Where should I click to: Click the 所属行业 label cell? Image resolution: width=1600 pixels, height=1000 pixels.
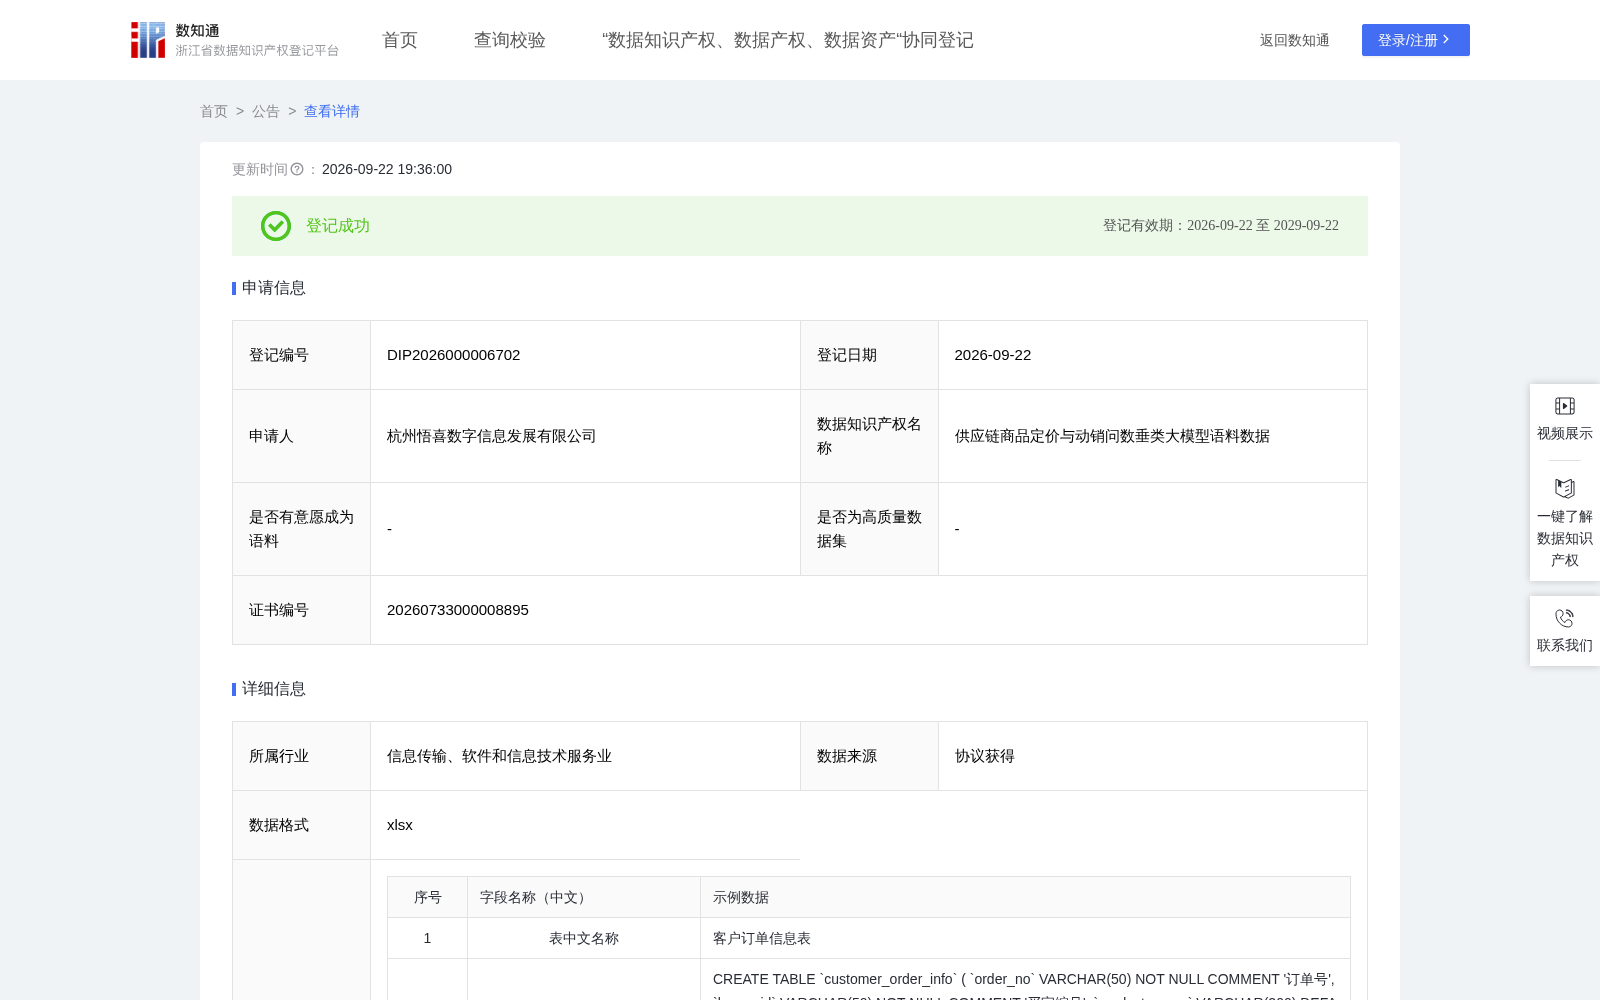click(x=302, y=756)
